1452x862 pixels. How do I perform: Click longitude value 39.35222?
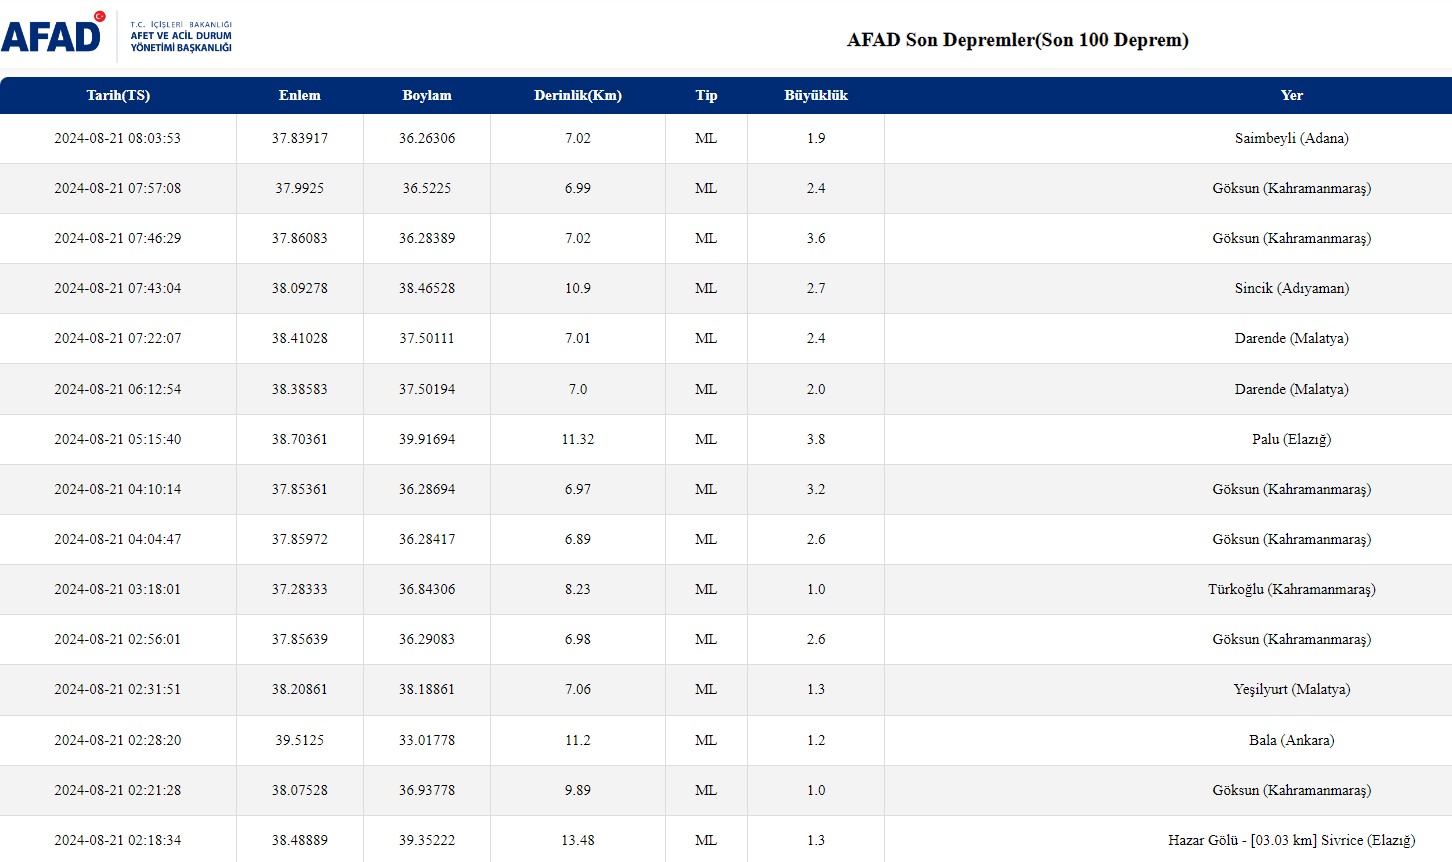427,840
